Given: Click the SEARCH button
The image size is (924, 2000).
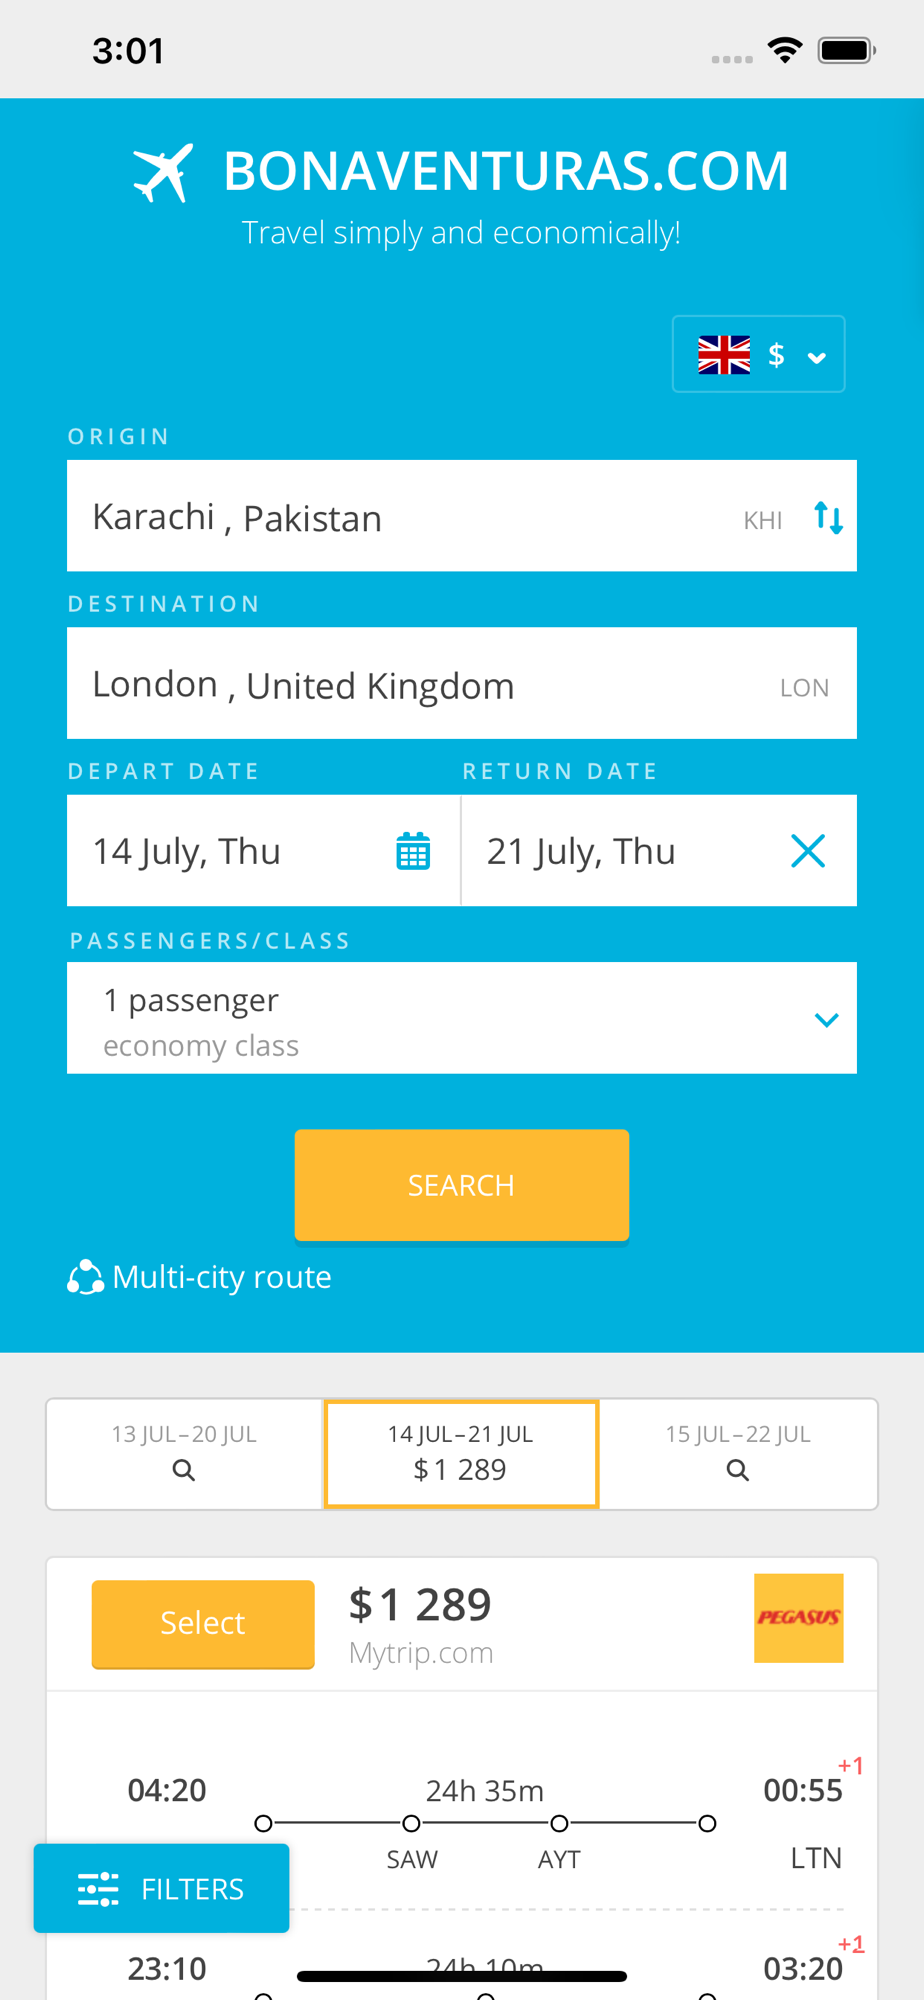Looking at the screenshot, I should pos(462,1185).
